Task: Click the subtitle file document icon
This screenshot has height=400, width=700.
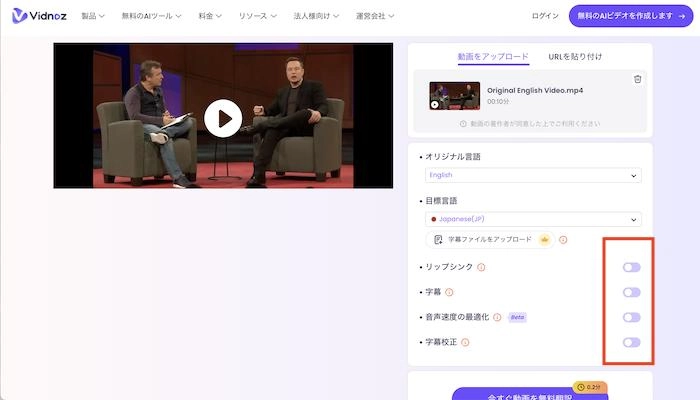Action: pyautogui.click(x=438, y=240)
